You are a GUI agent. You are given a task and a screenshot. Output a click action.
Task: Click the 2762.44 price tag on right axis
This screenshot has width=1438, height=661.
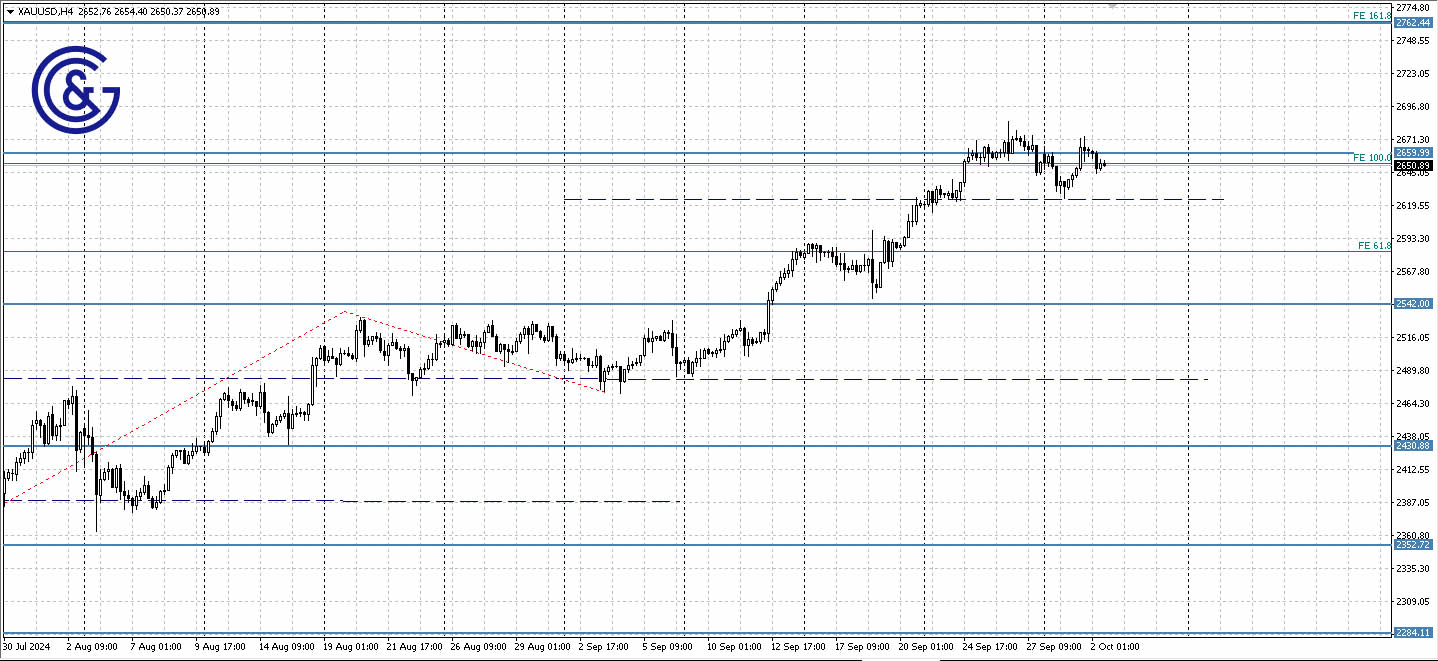[x=1412, y=21]
